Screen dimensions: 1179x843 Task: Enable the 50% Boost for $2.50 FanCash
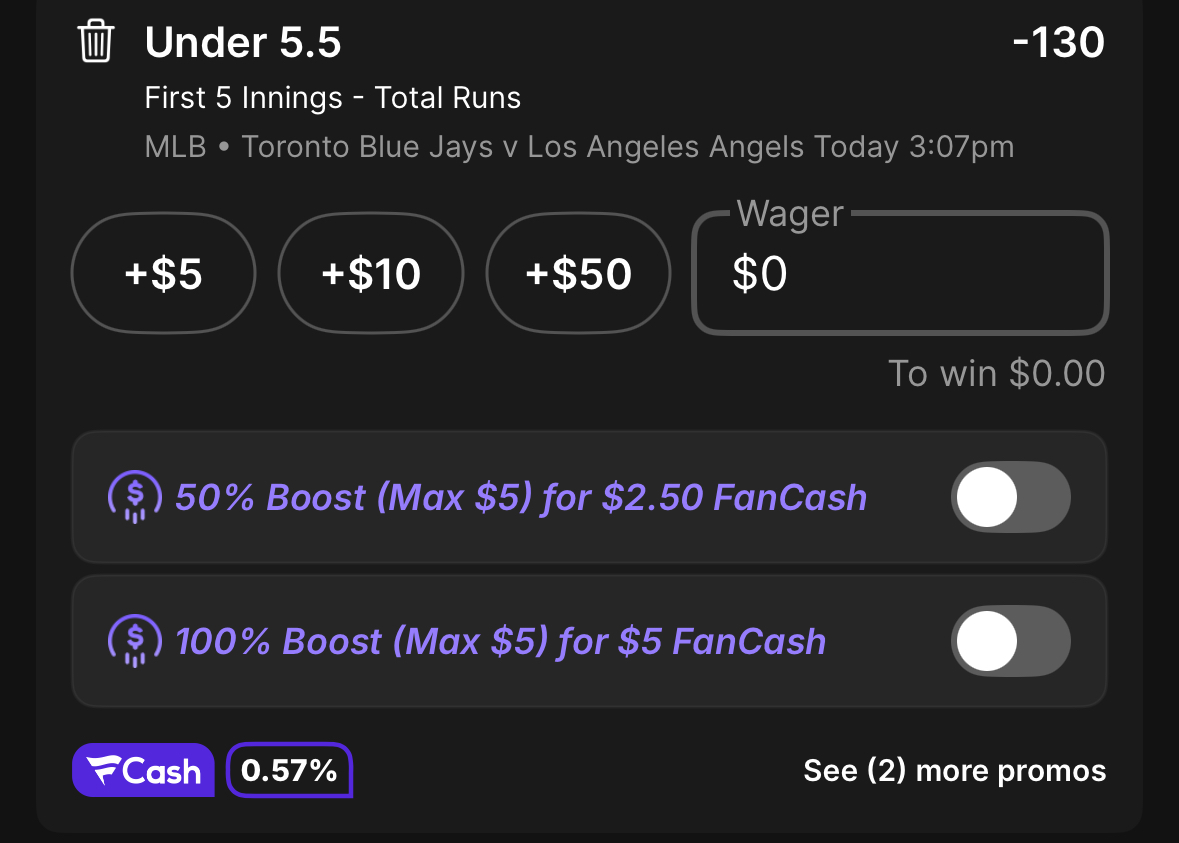pyautogui.click(x=1011, y=497)
